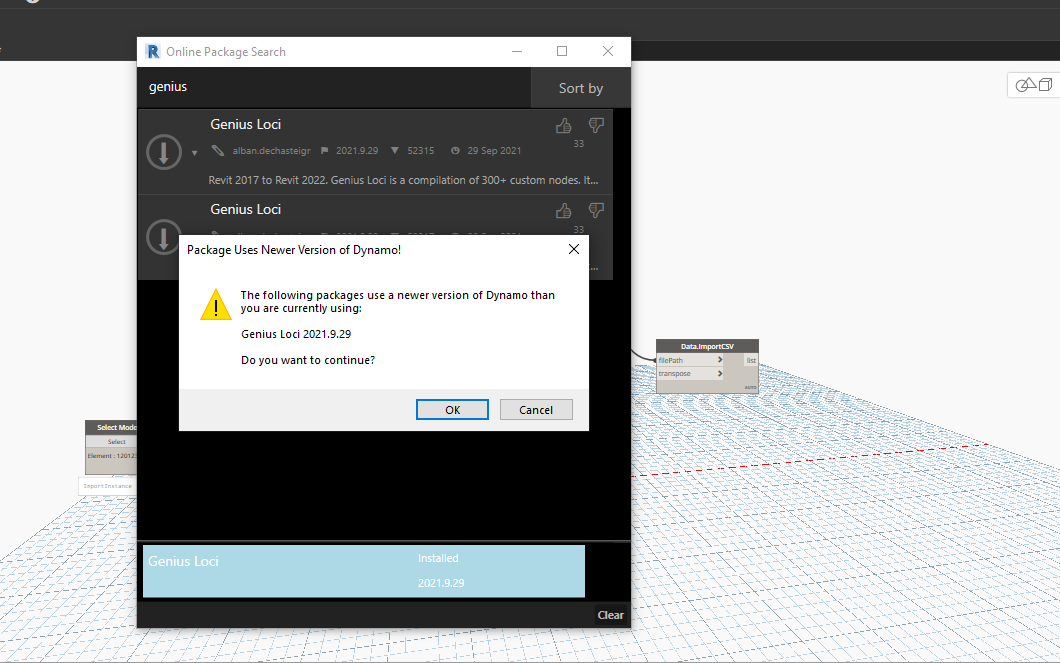The image size is (1060, 663).
Task: Close the Package Uses Newer Version dialog
Action: [x=574, y=249]
